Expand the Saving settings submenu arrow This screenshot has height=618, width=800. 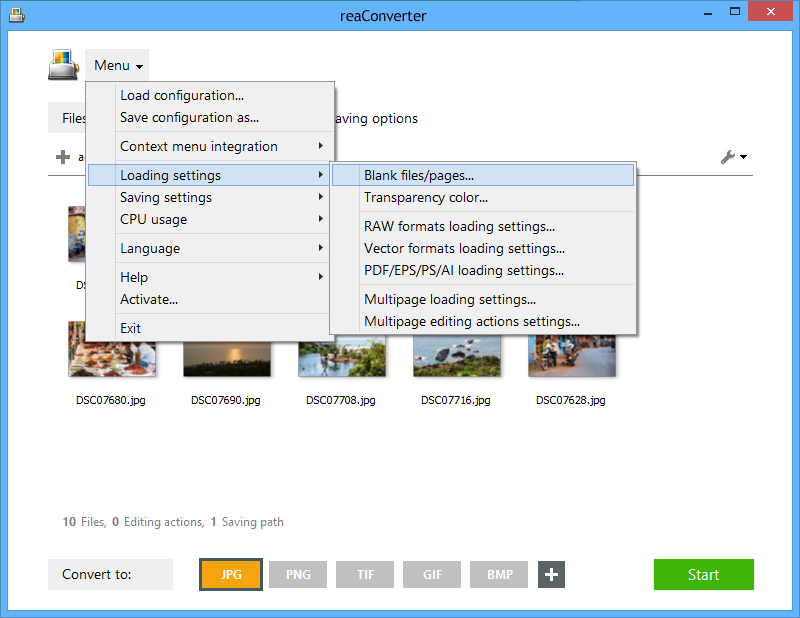click(320, 197)
